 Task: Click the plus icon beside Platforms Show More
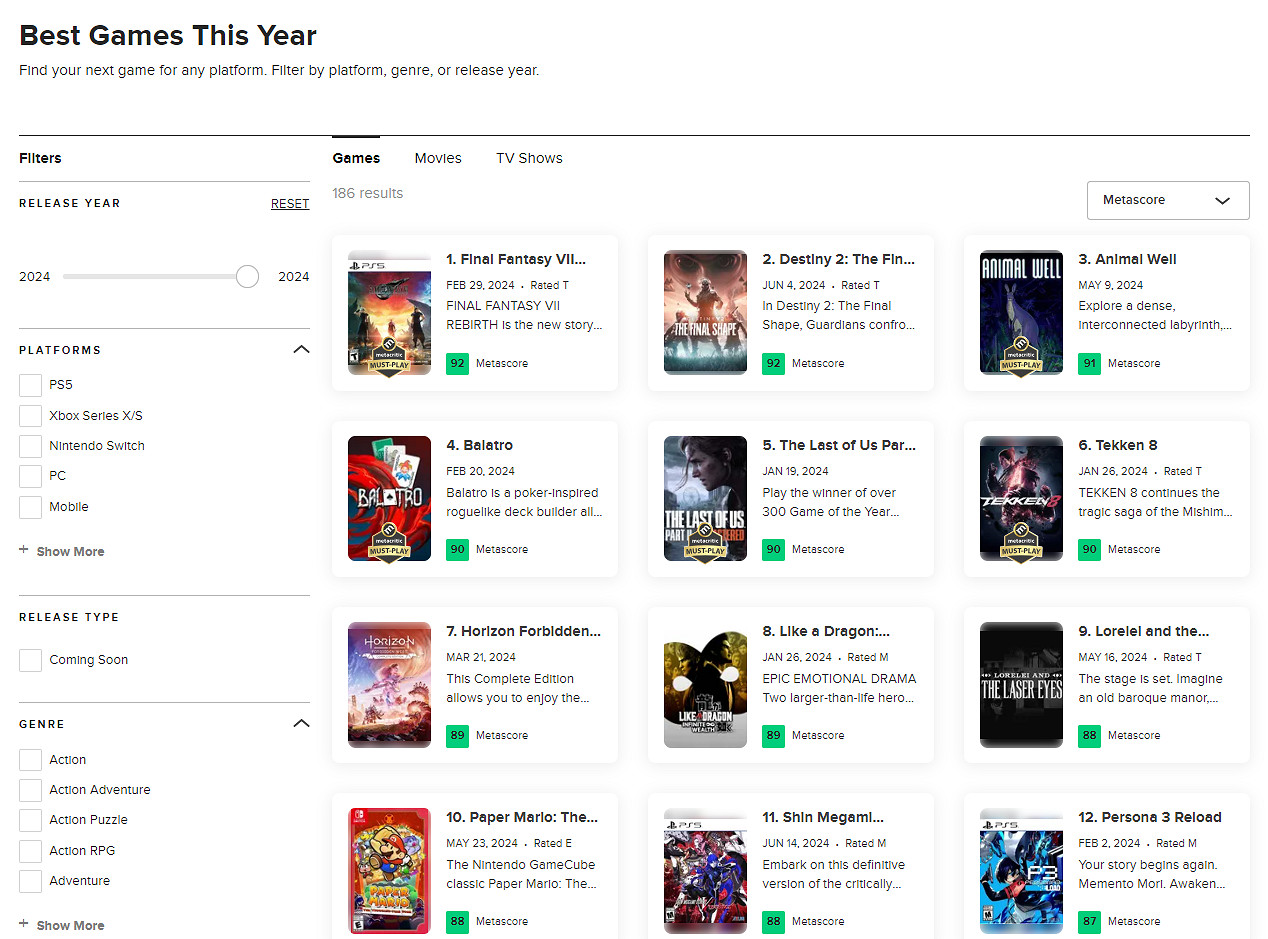[24, 551]
